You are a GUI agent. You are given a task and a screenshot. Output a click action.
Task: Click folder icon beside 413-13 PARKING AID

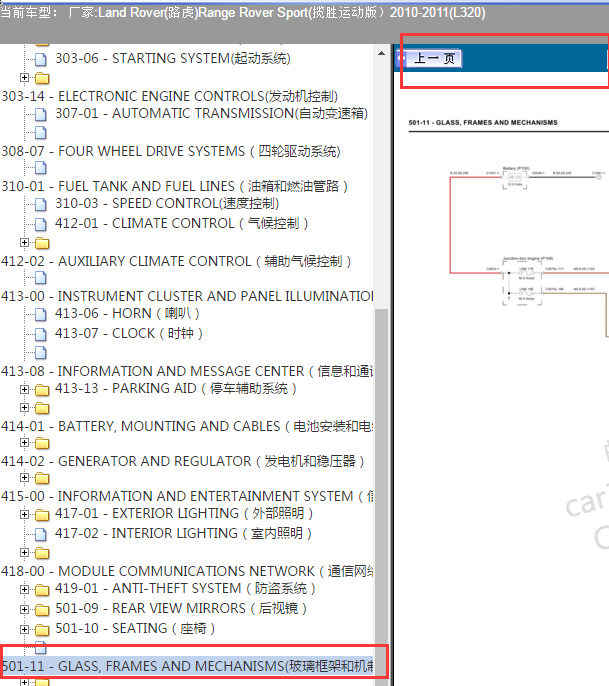(x=42, y=389)
